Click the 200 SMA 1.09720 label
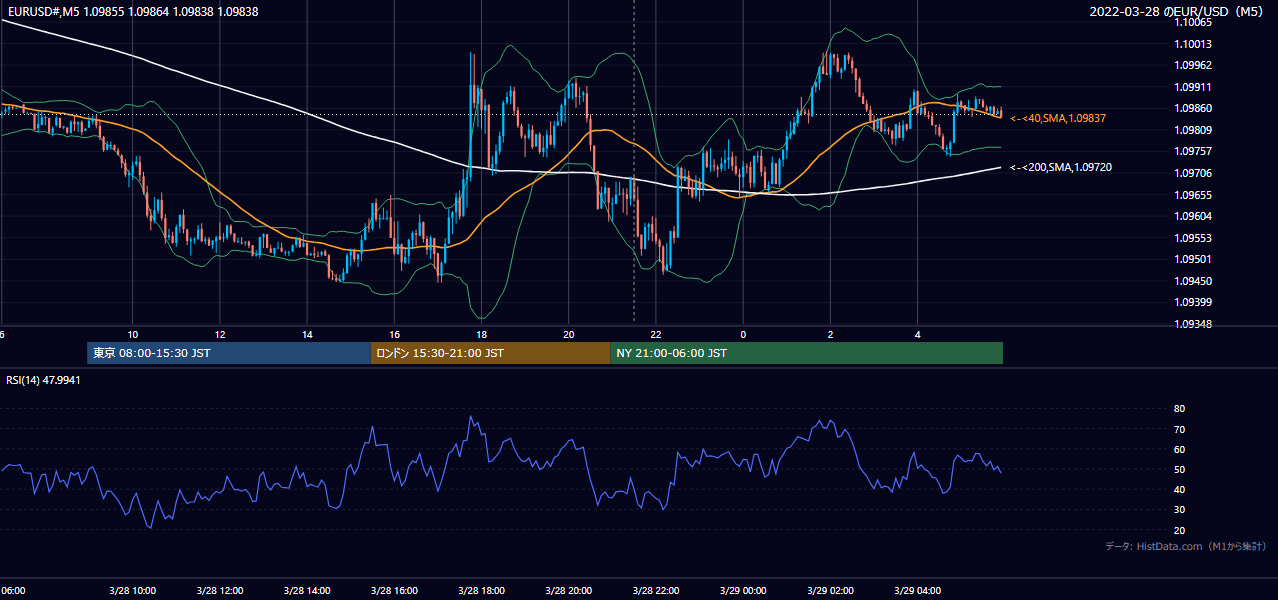This screenshot has width=1278, height=600. coord(1061,167)
